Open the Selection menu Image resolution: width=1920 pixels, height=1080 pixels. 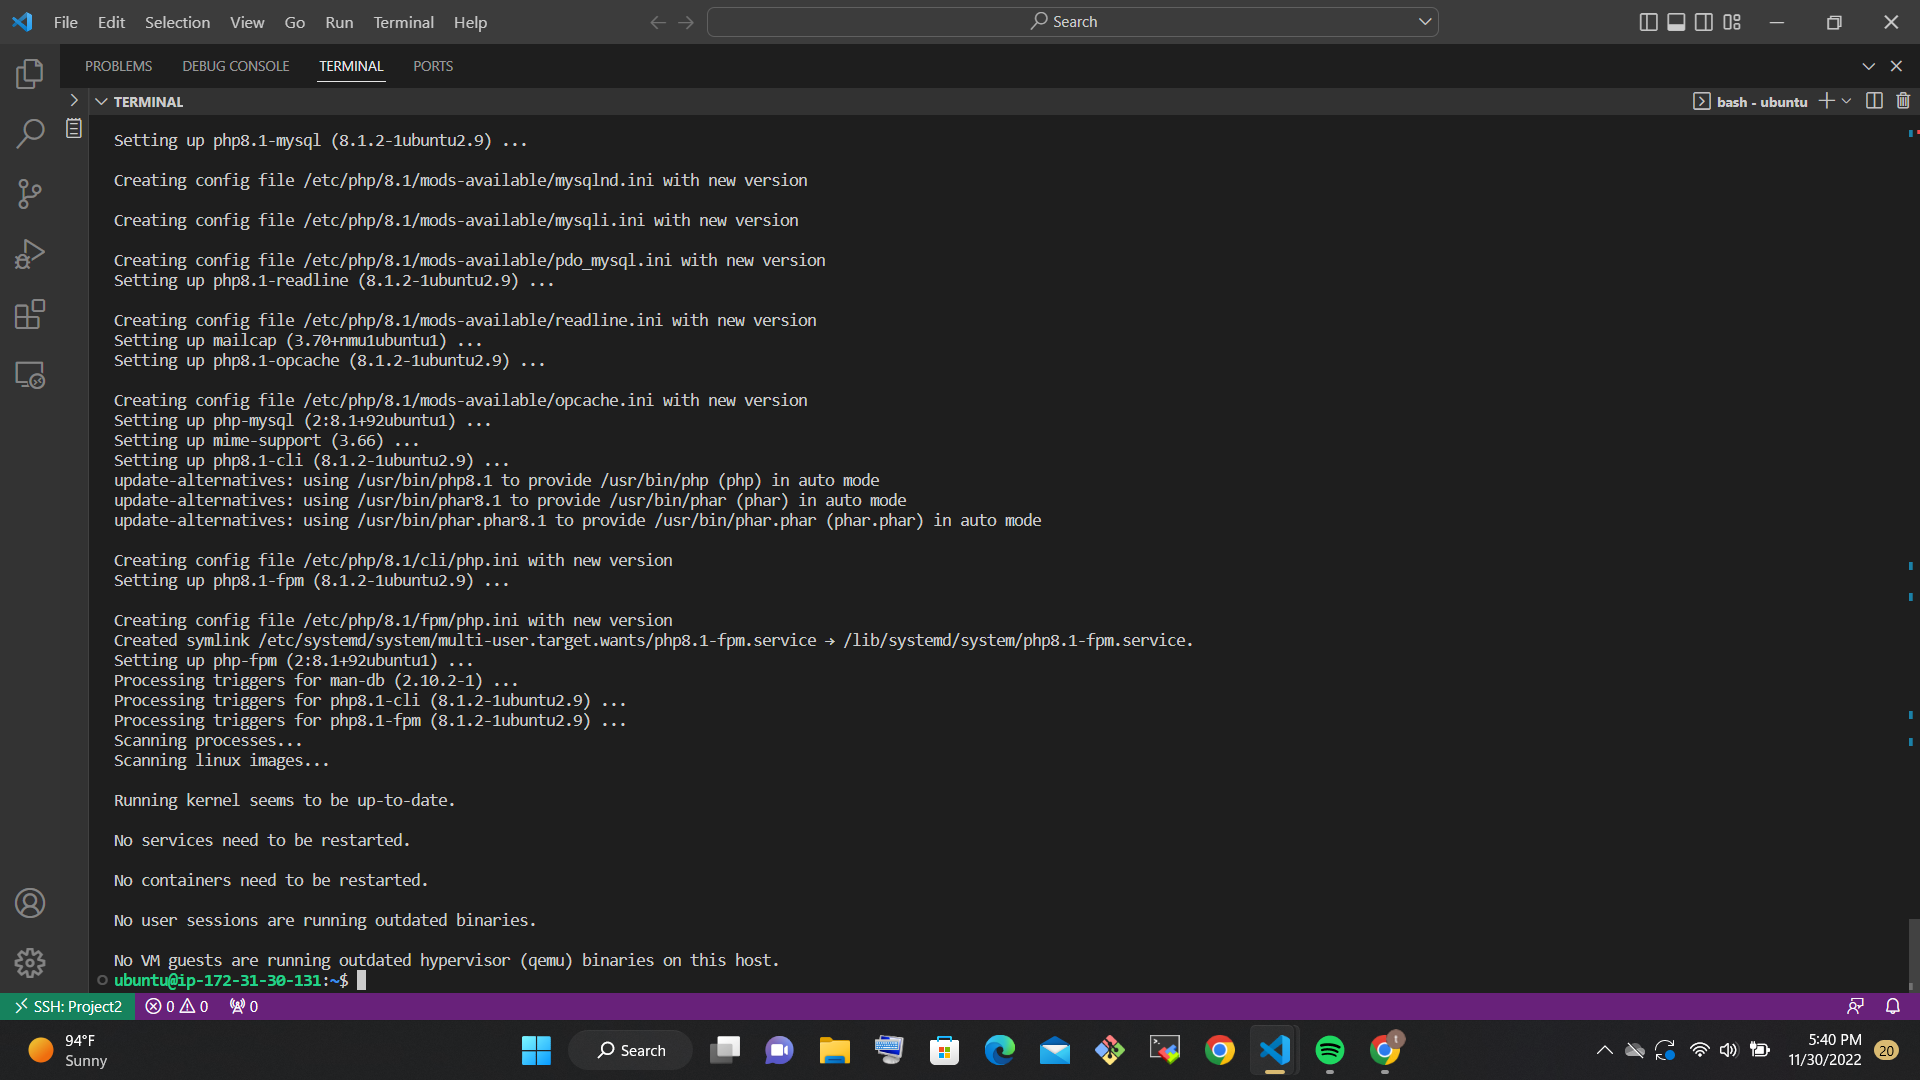point(177,22)
